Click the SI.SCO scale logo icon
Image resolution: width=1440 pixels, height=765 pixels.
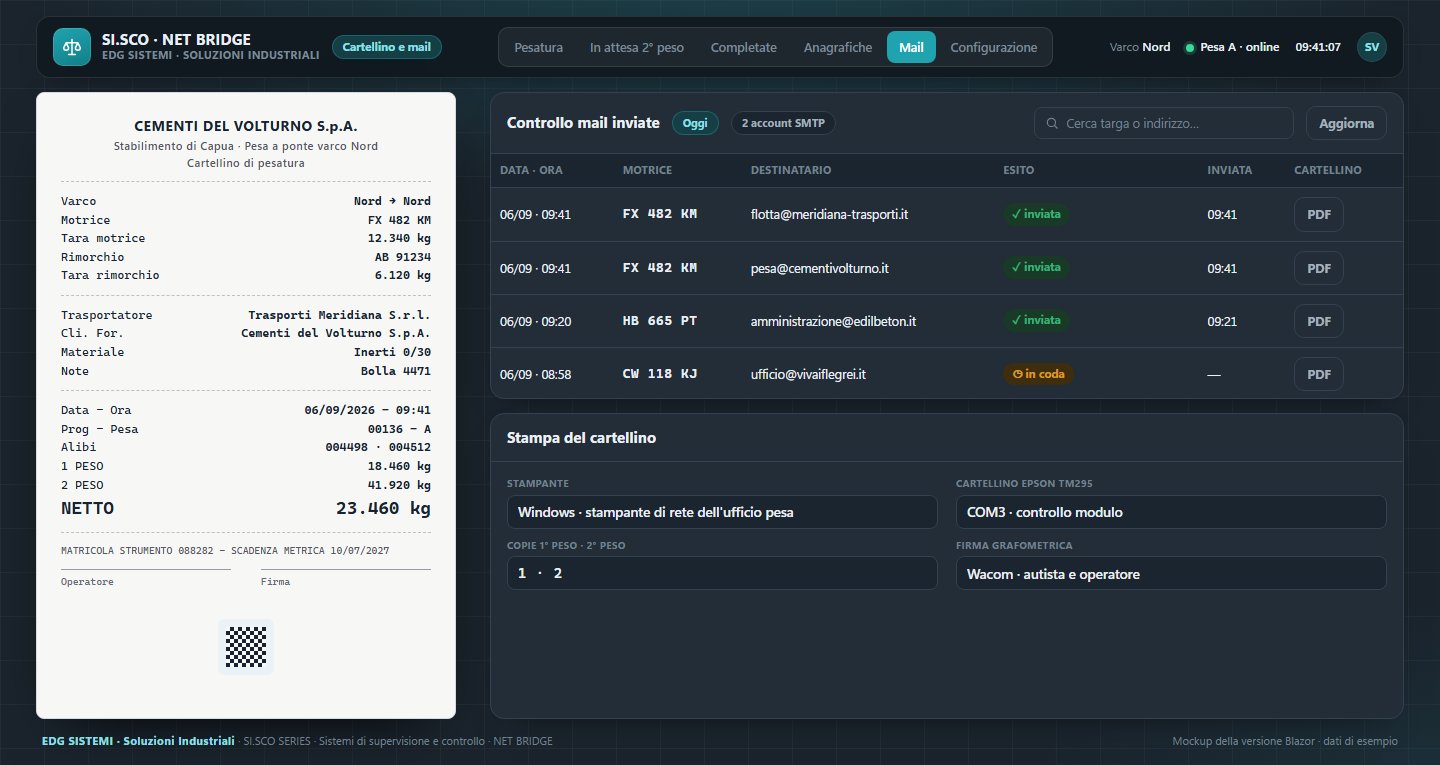(x=72, y=47)
